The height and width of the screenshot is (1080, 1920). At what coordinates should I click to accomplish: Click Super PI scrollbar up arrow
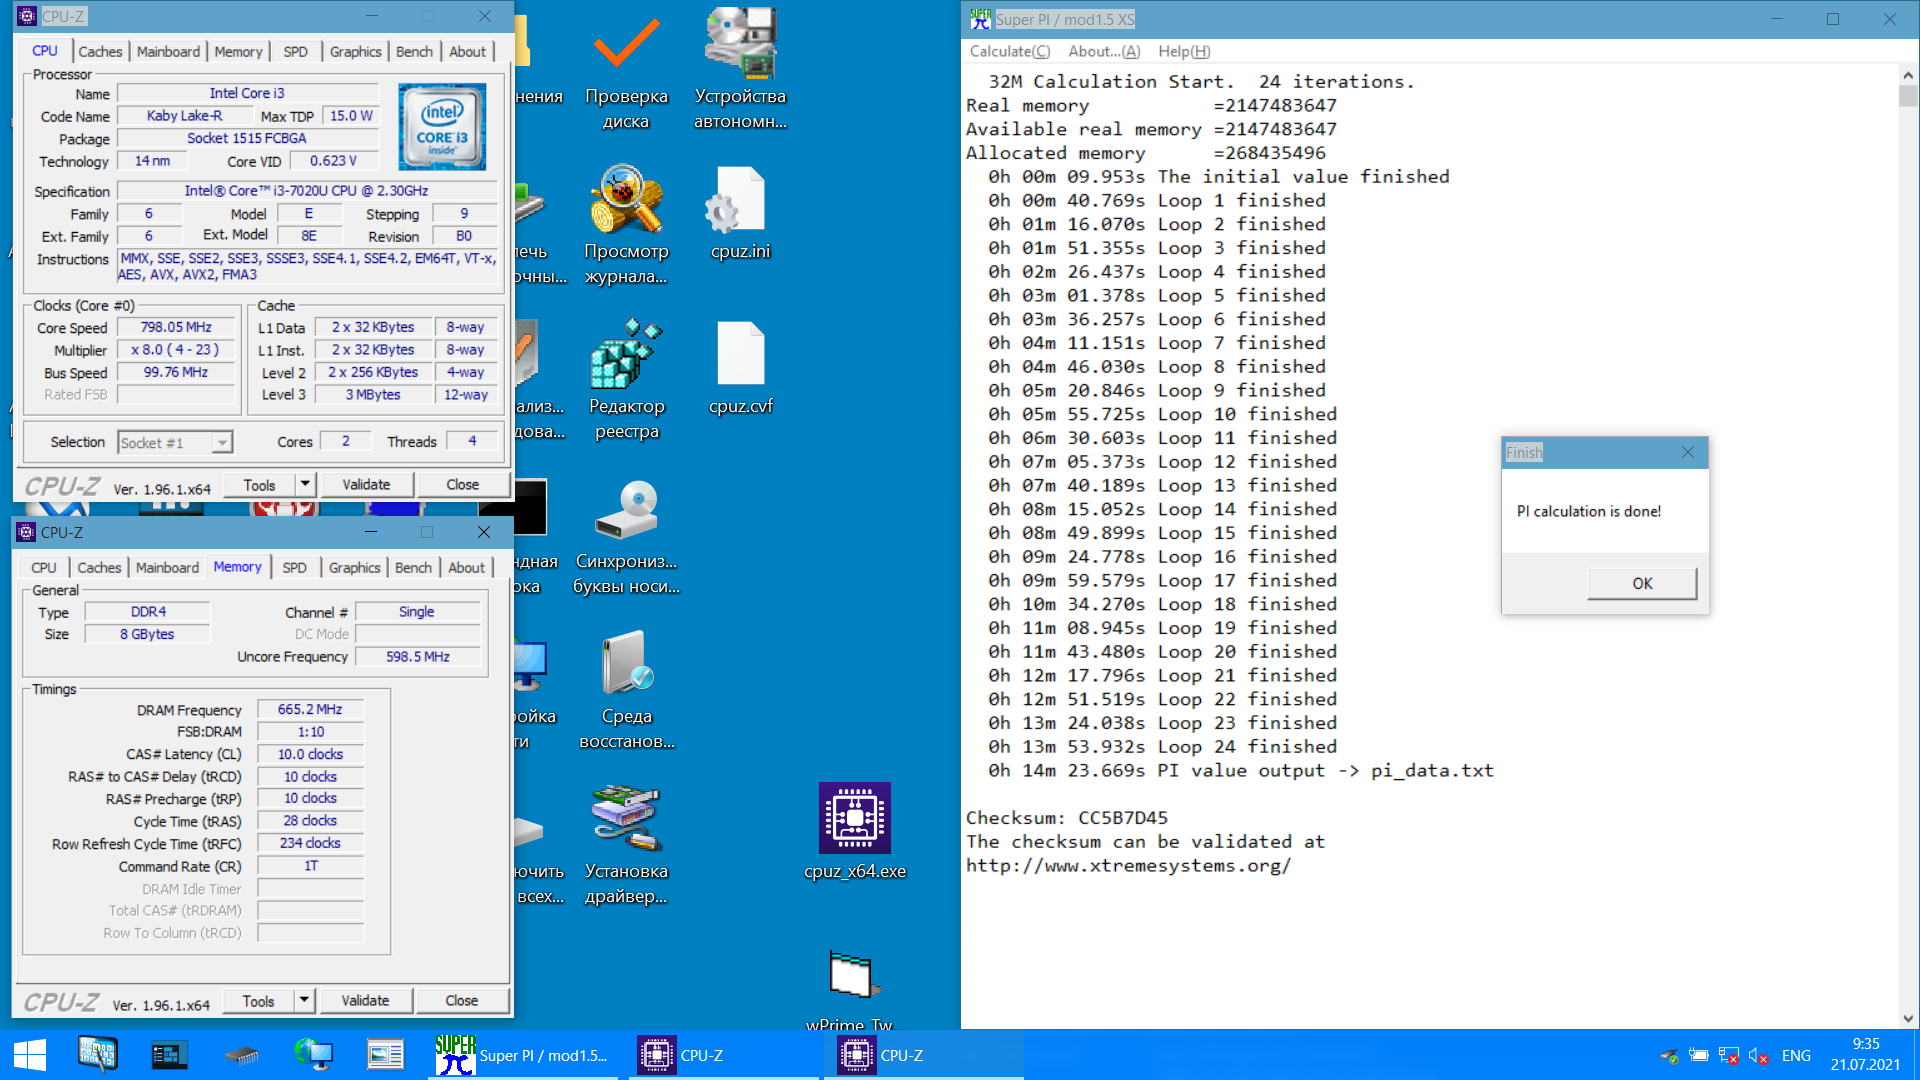coord(1908,75)
